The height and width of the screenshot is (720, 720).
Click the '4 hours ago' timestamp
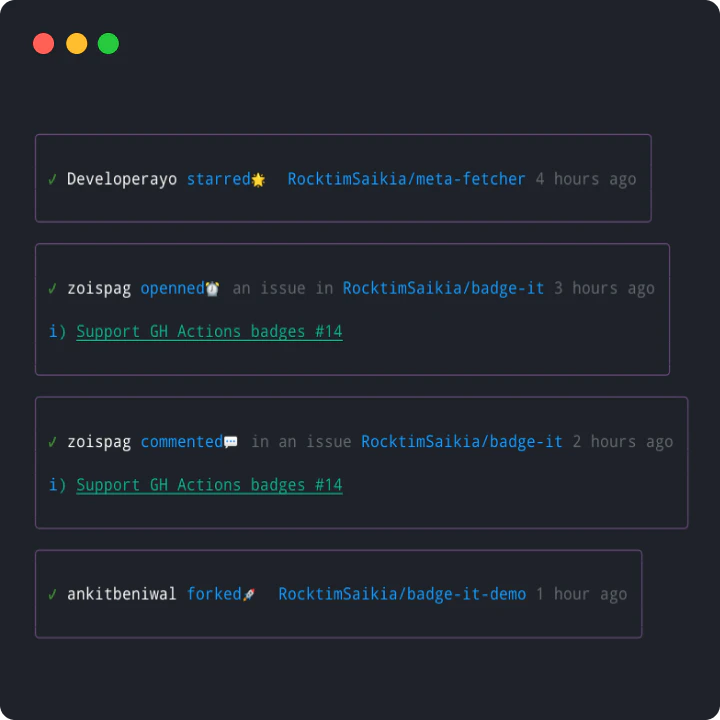click(586, 180)
